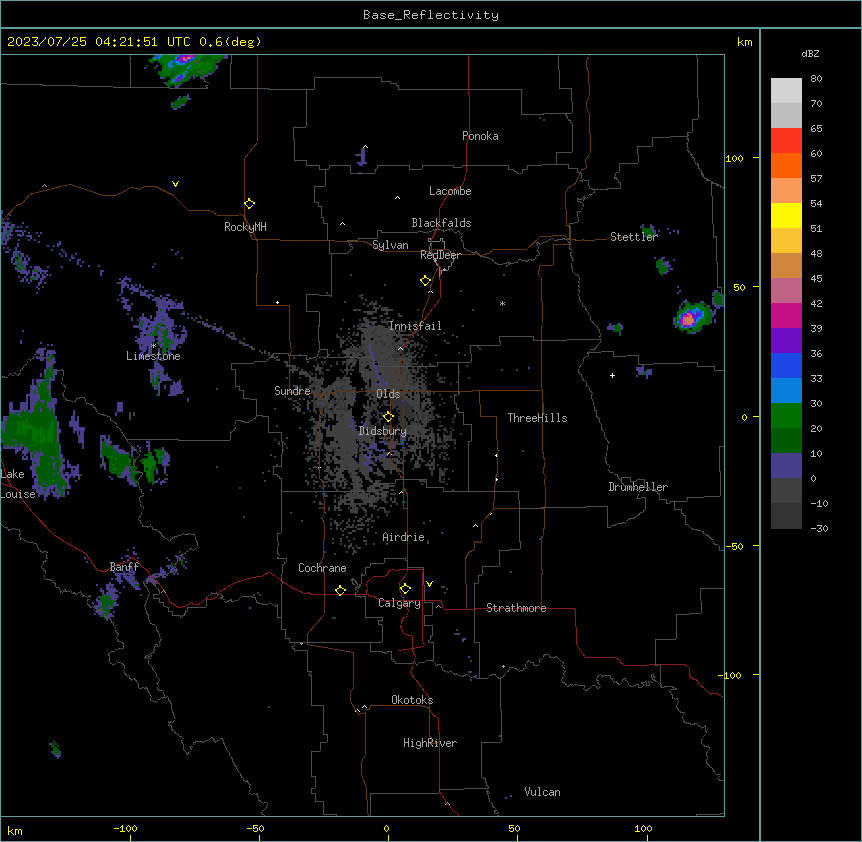Click the magenta 42 dBZ legend color

786,315
